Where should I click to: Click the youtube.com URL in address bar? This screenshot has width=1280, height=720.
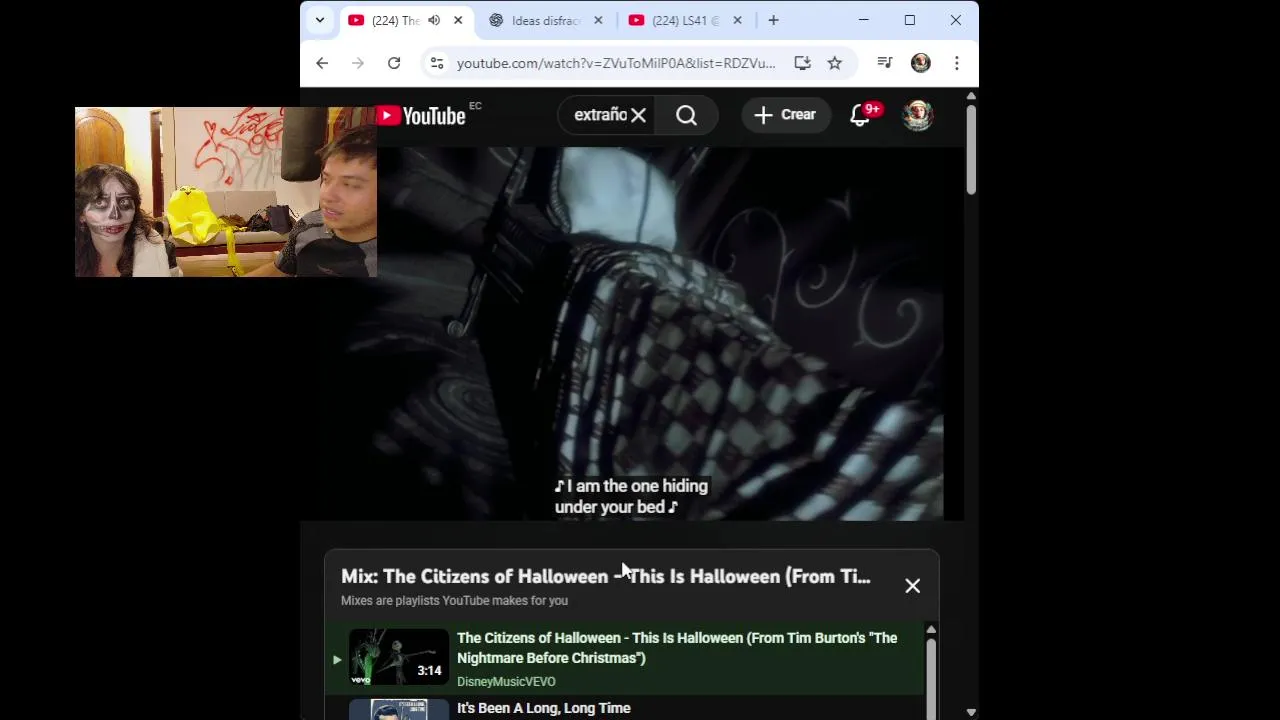click(x=616, y=63)
